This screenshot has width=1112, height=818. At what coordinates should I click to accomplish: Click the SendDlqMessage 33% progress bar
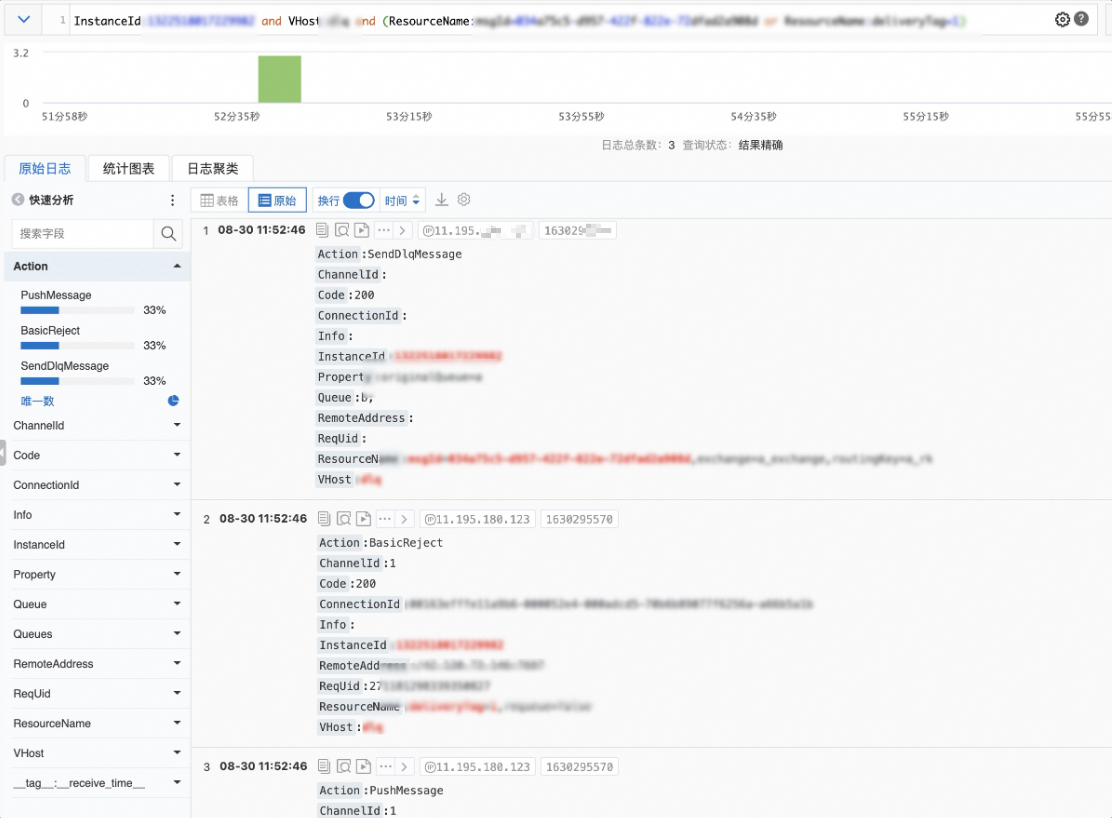[77, 381]
